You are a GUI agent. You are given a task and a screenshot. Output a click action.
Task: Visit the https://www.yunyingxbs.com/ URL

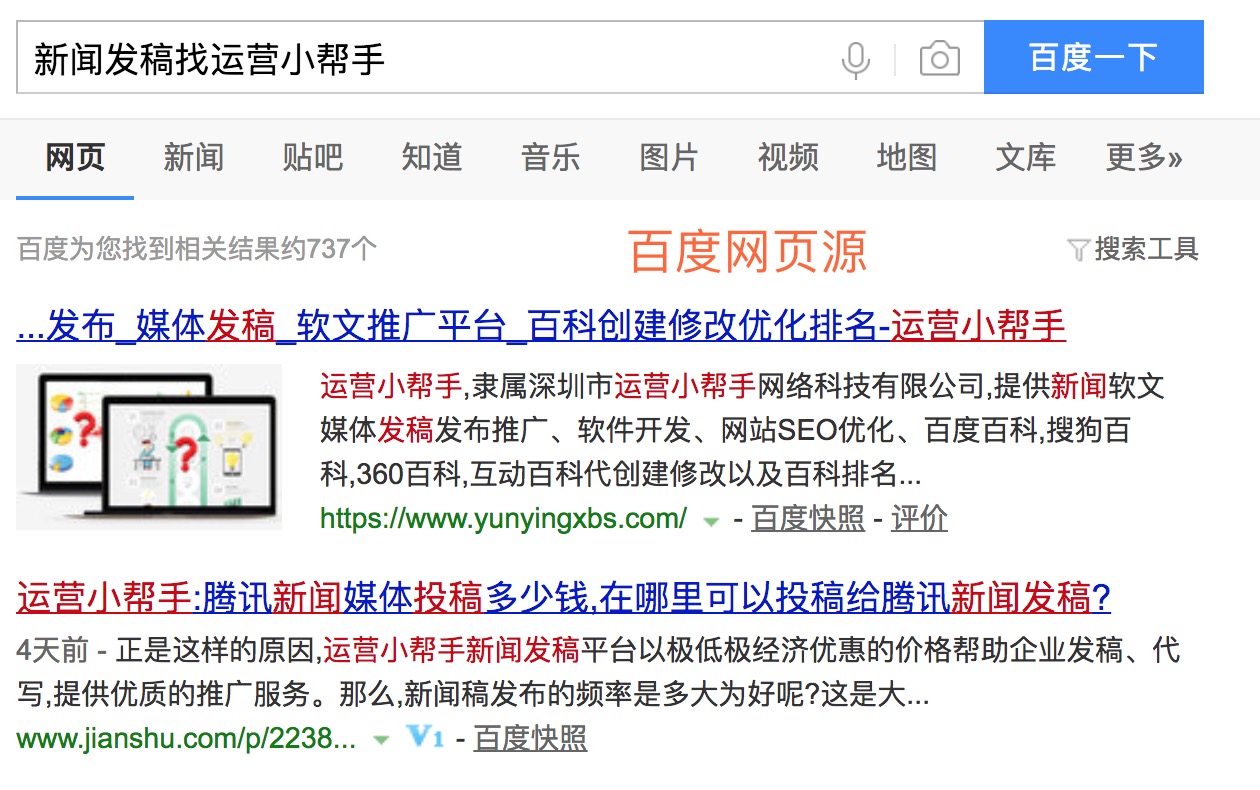tap(503, 519)
